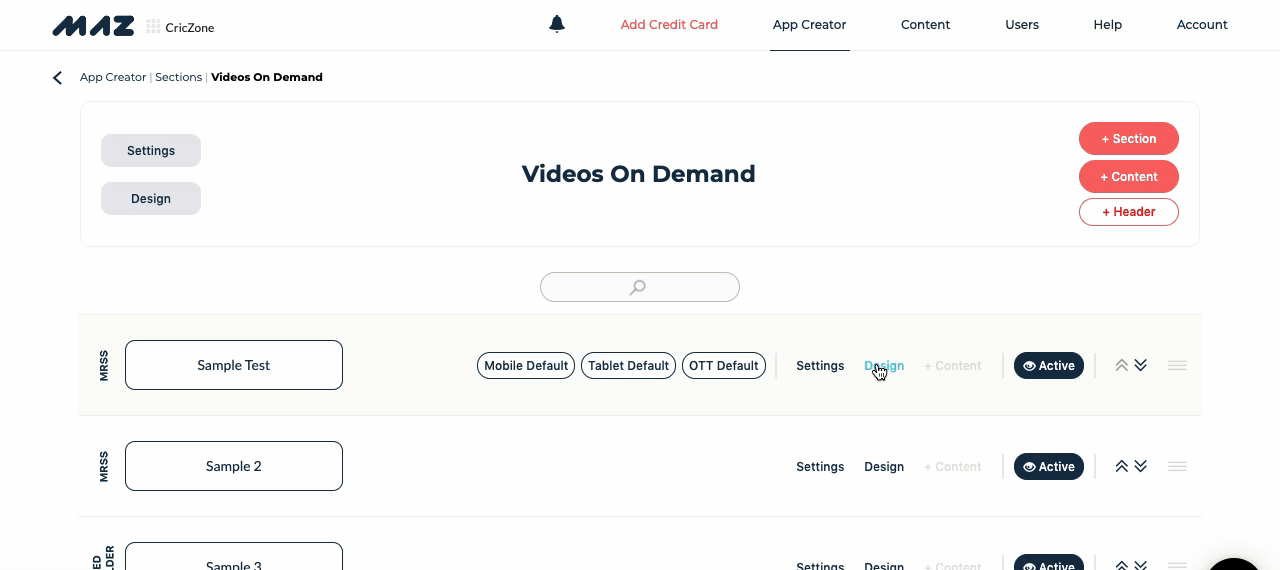The width and height of the screenshot is (1280, 570).
Task: Open the Help menu
Action: (1107, 24)
